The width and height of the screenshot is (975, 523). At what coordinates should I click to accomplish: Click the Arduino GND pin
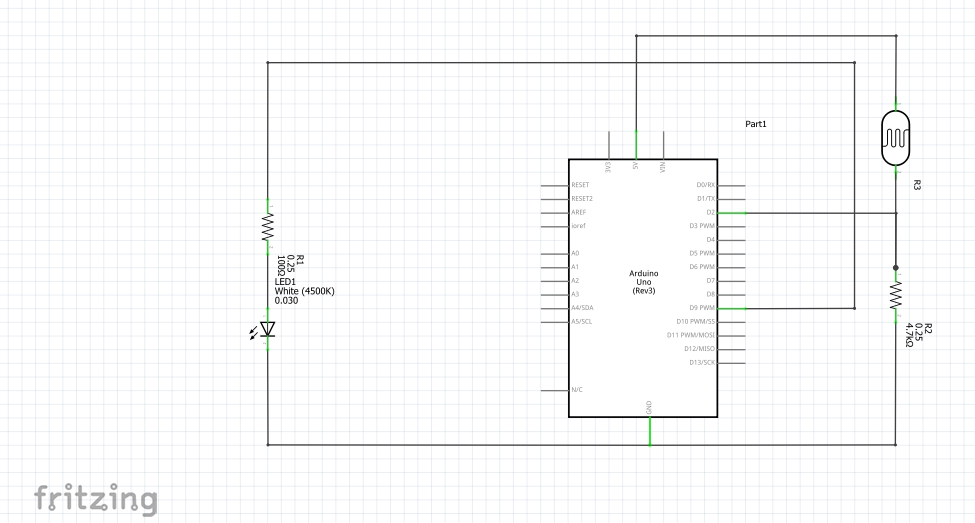coord(650,432)
